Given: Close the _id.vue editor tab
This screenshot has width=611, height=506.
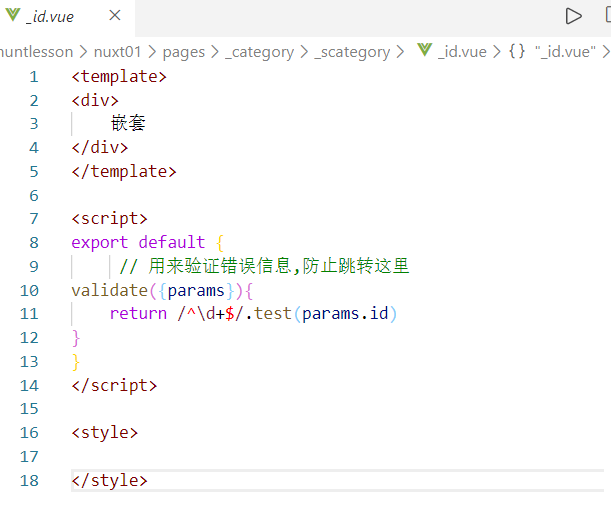Looking at the screenshot, I should pyautogui.click(x=115, y=16).
